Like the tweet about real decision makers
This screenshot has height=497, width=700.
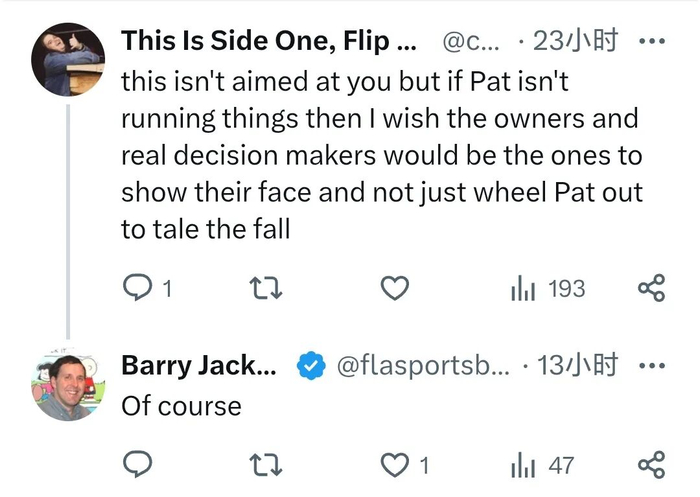[x=396, y=289]
